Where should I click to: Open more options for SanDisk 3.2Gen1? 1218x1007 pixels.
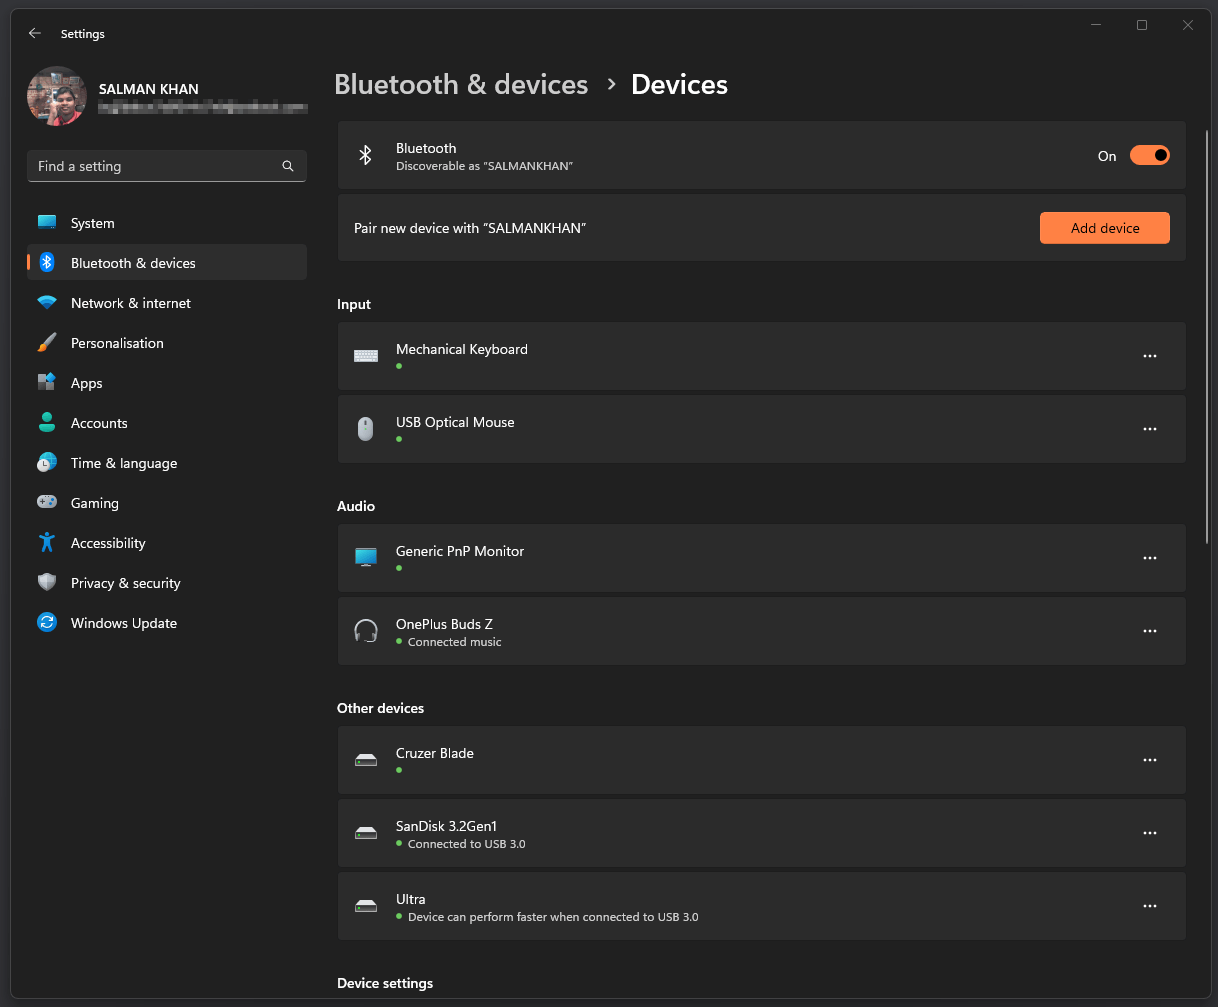click(x=1149, y=833)
